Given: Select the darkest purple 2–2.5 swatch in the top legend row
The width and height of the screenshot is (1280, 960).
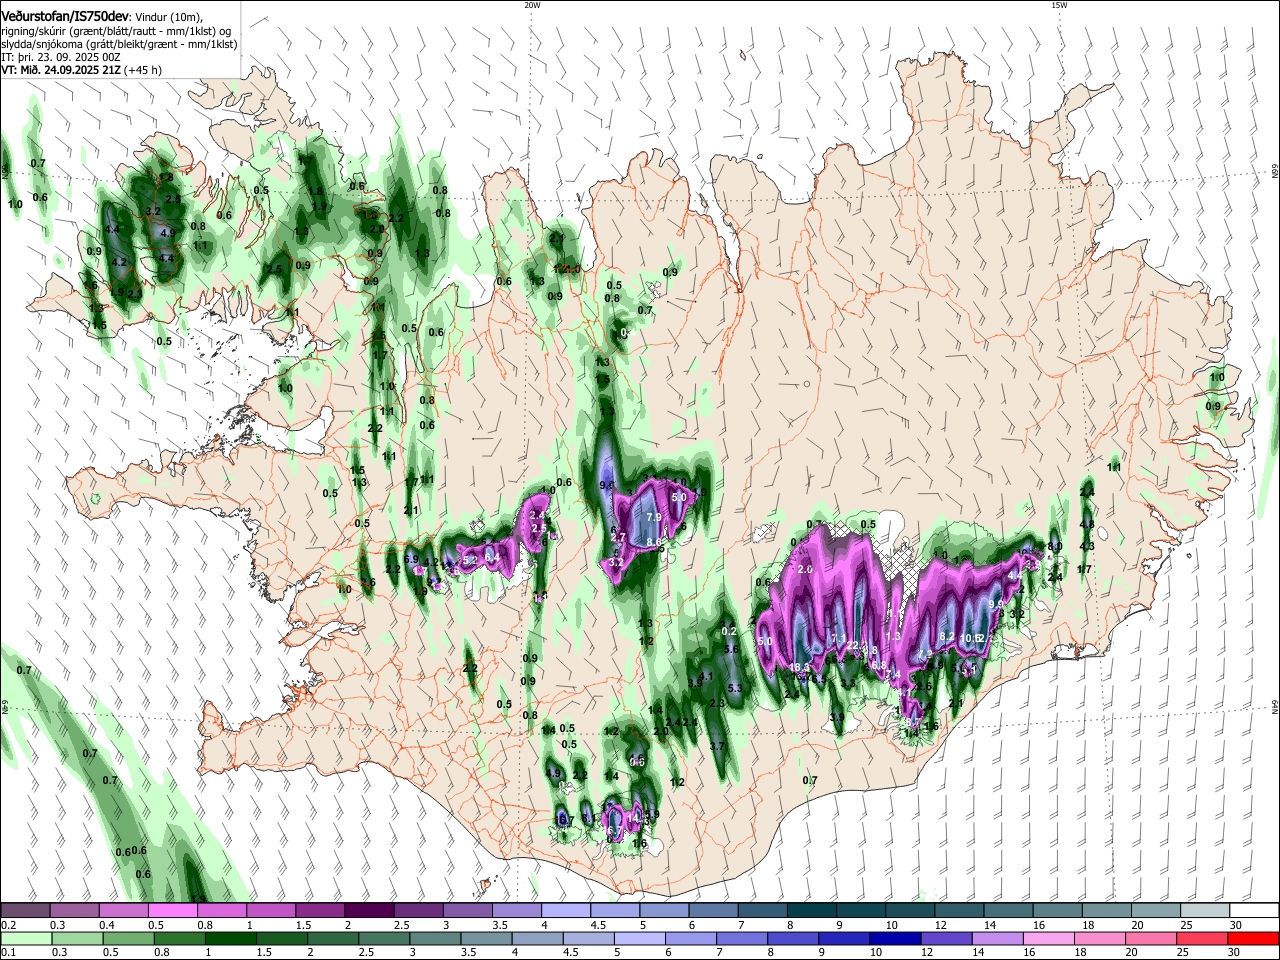Looking at the screenshot, I should (368, 911).
